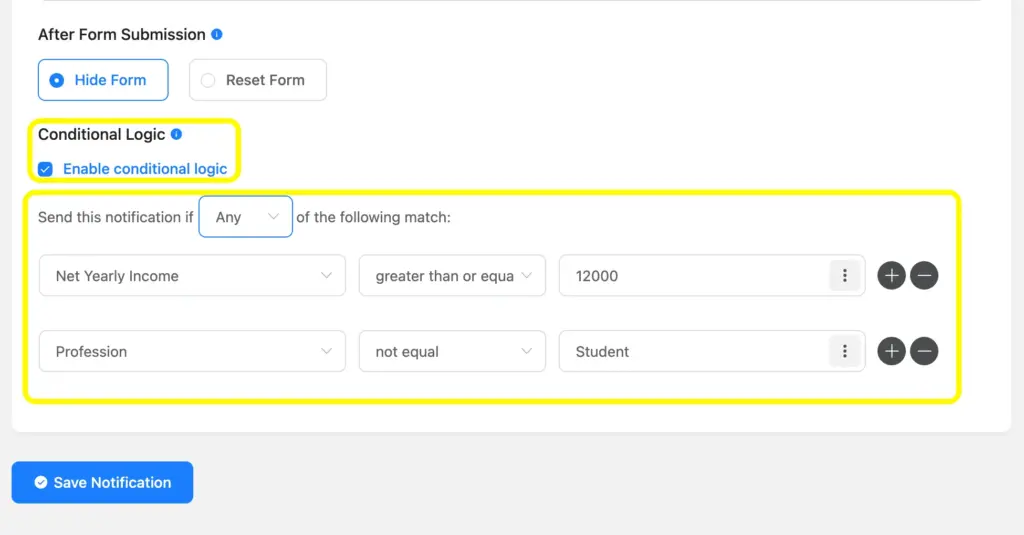Click the Enable conditional logic label text
This screenshot has width=1024, height=535.
click(x=145, y=169)
